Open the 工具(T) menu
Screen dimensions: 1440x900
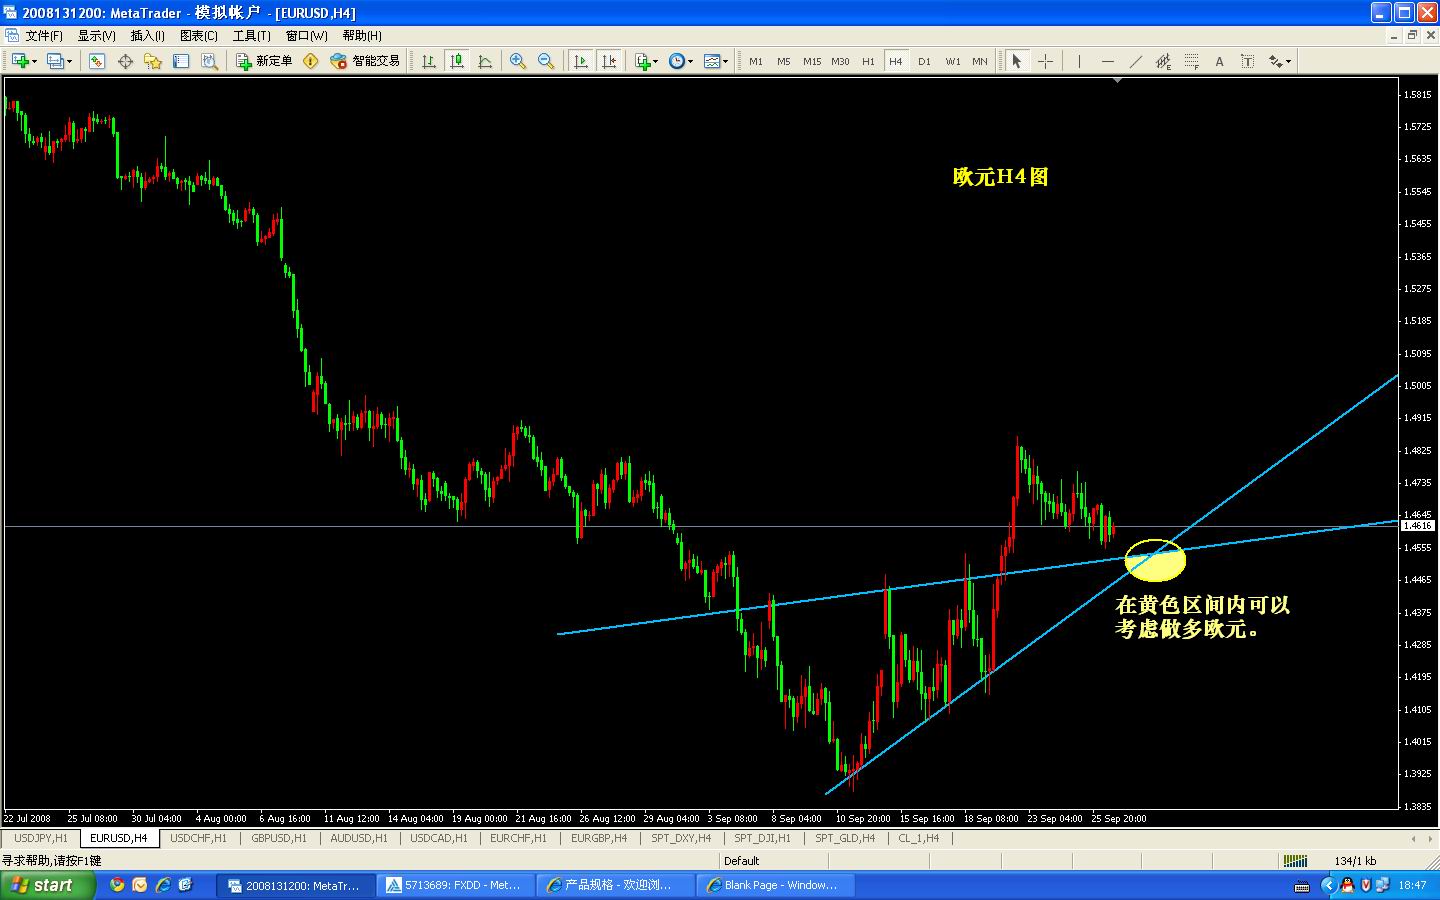pos(251,35)
